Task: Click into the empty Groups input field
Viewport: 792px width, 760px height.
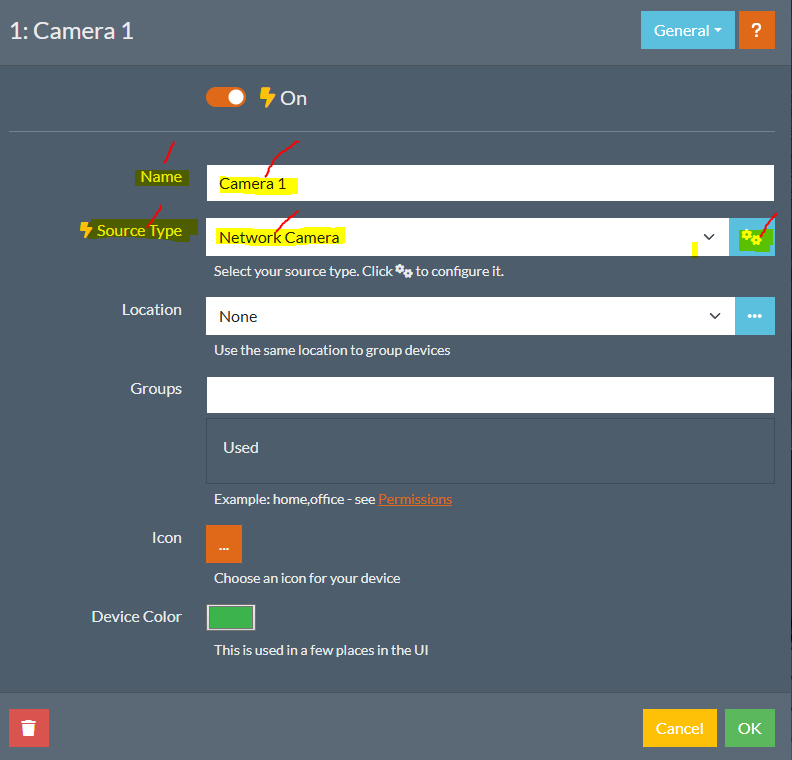Action: pos(490,395)
